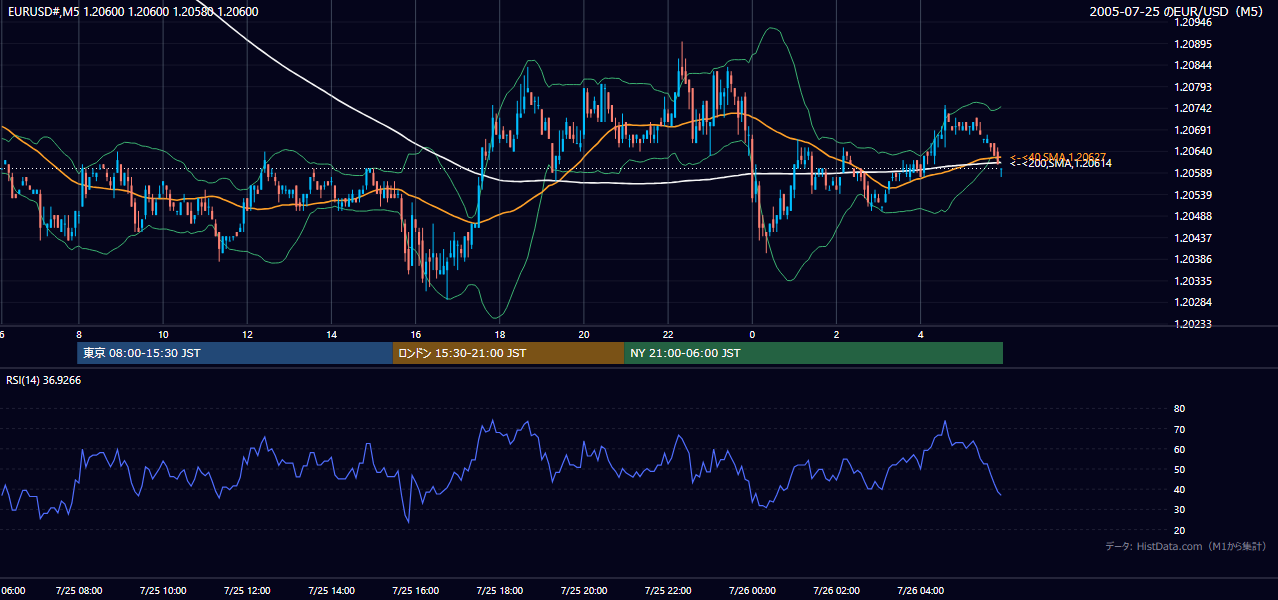Click RSI scale level 70
The width and height of the screenshot is (1278, 600).
[x=1180, y=429]
